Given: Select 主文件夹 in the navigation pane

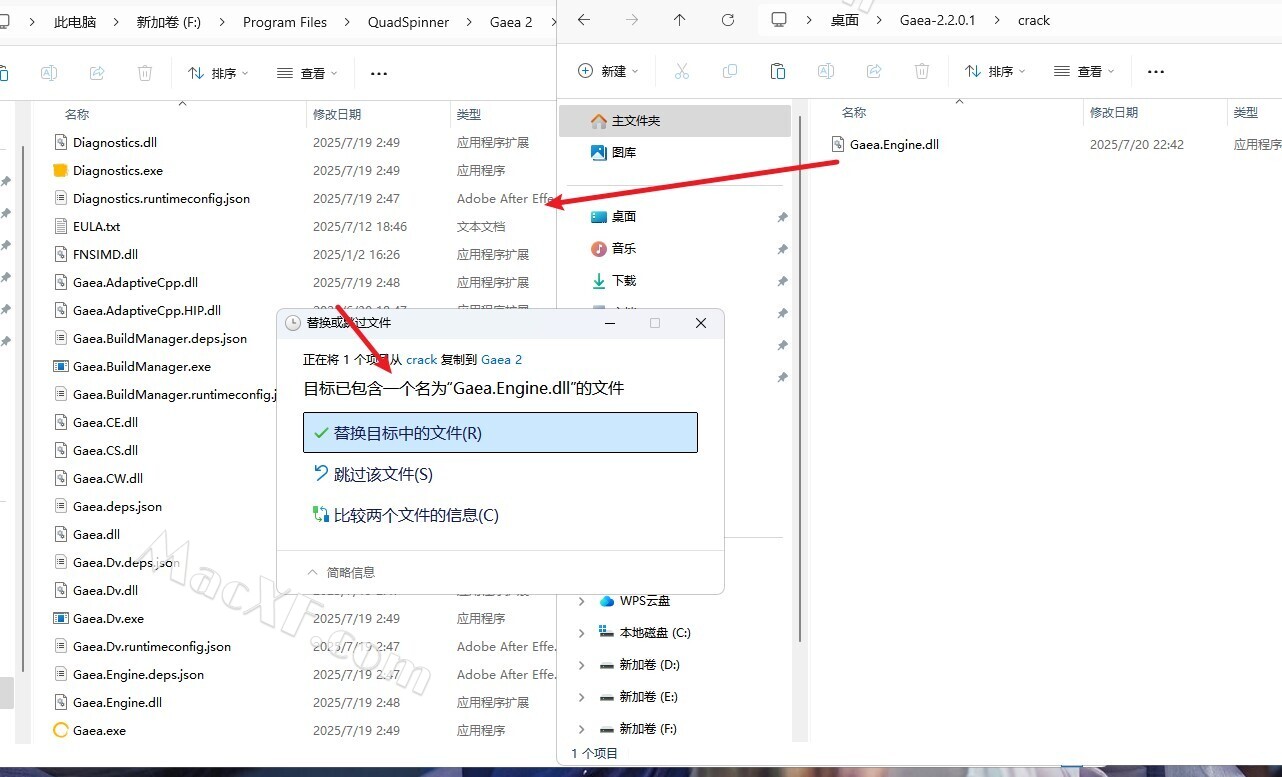Looking at the screenshot, I should pyautogui.click(x=675, y=120).
